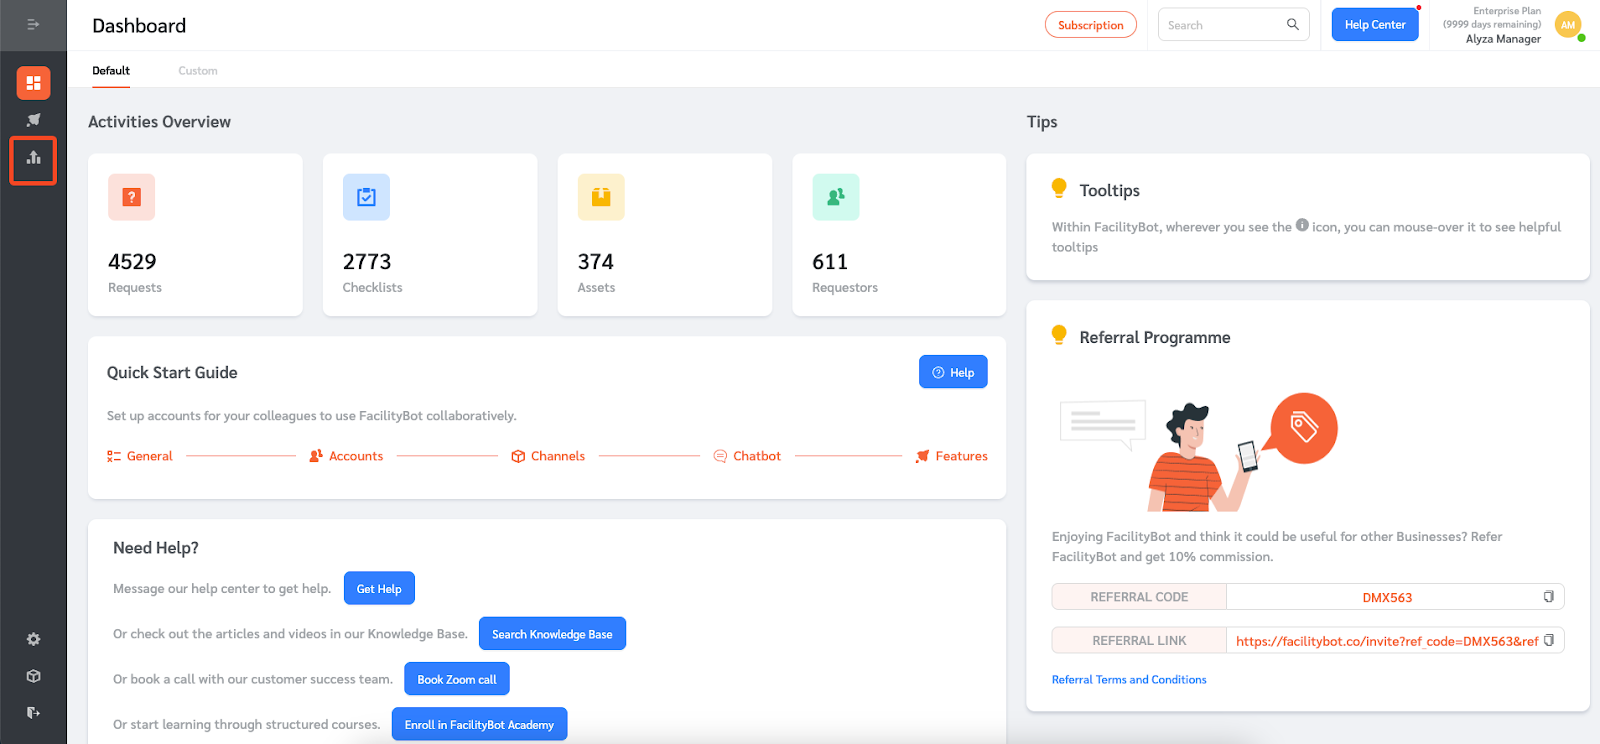Viewport: 1600px width, 744px height.
Task: Open Settings gear icon in sidebar
Action: tap(33, 639)
